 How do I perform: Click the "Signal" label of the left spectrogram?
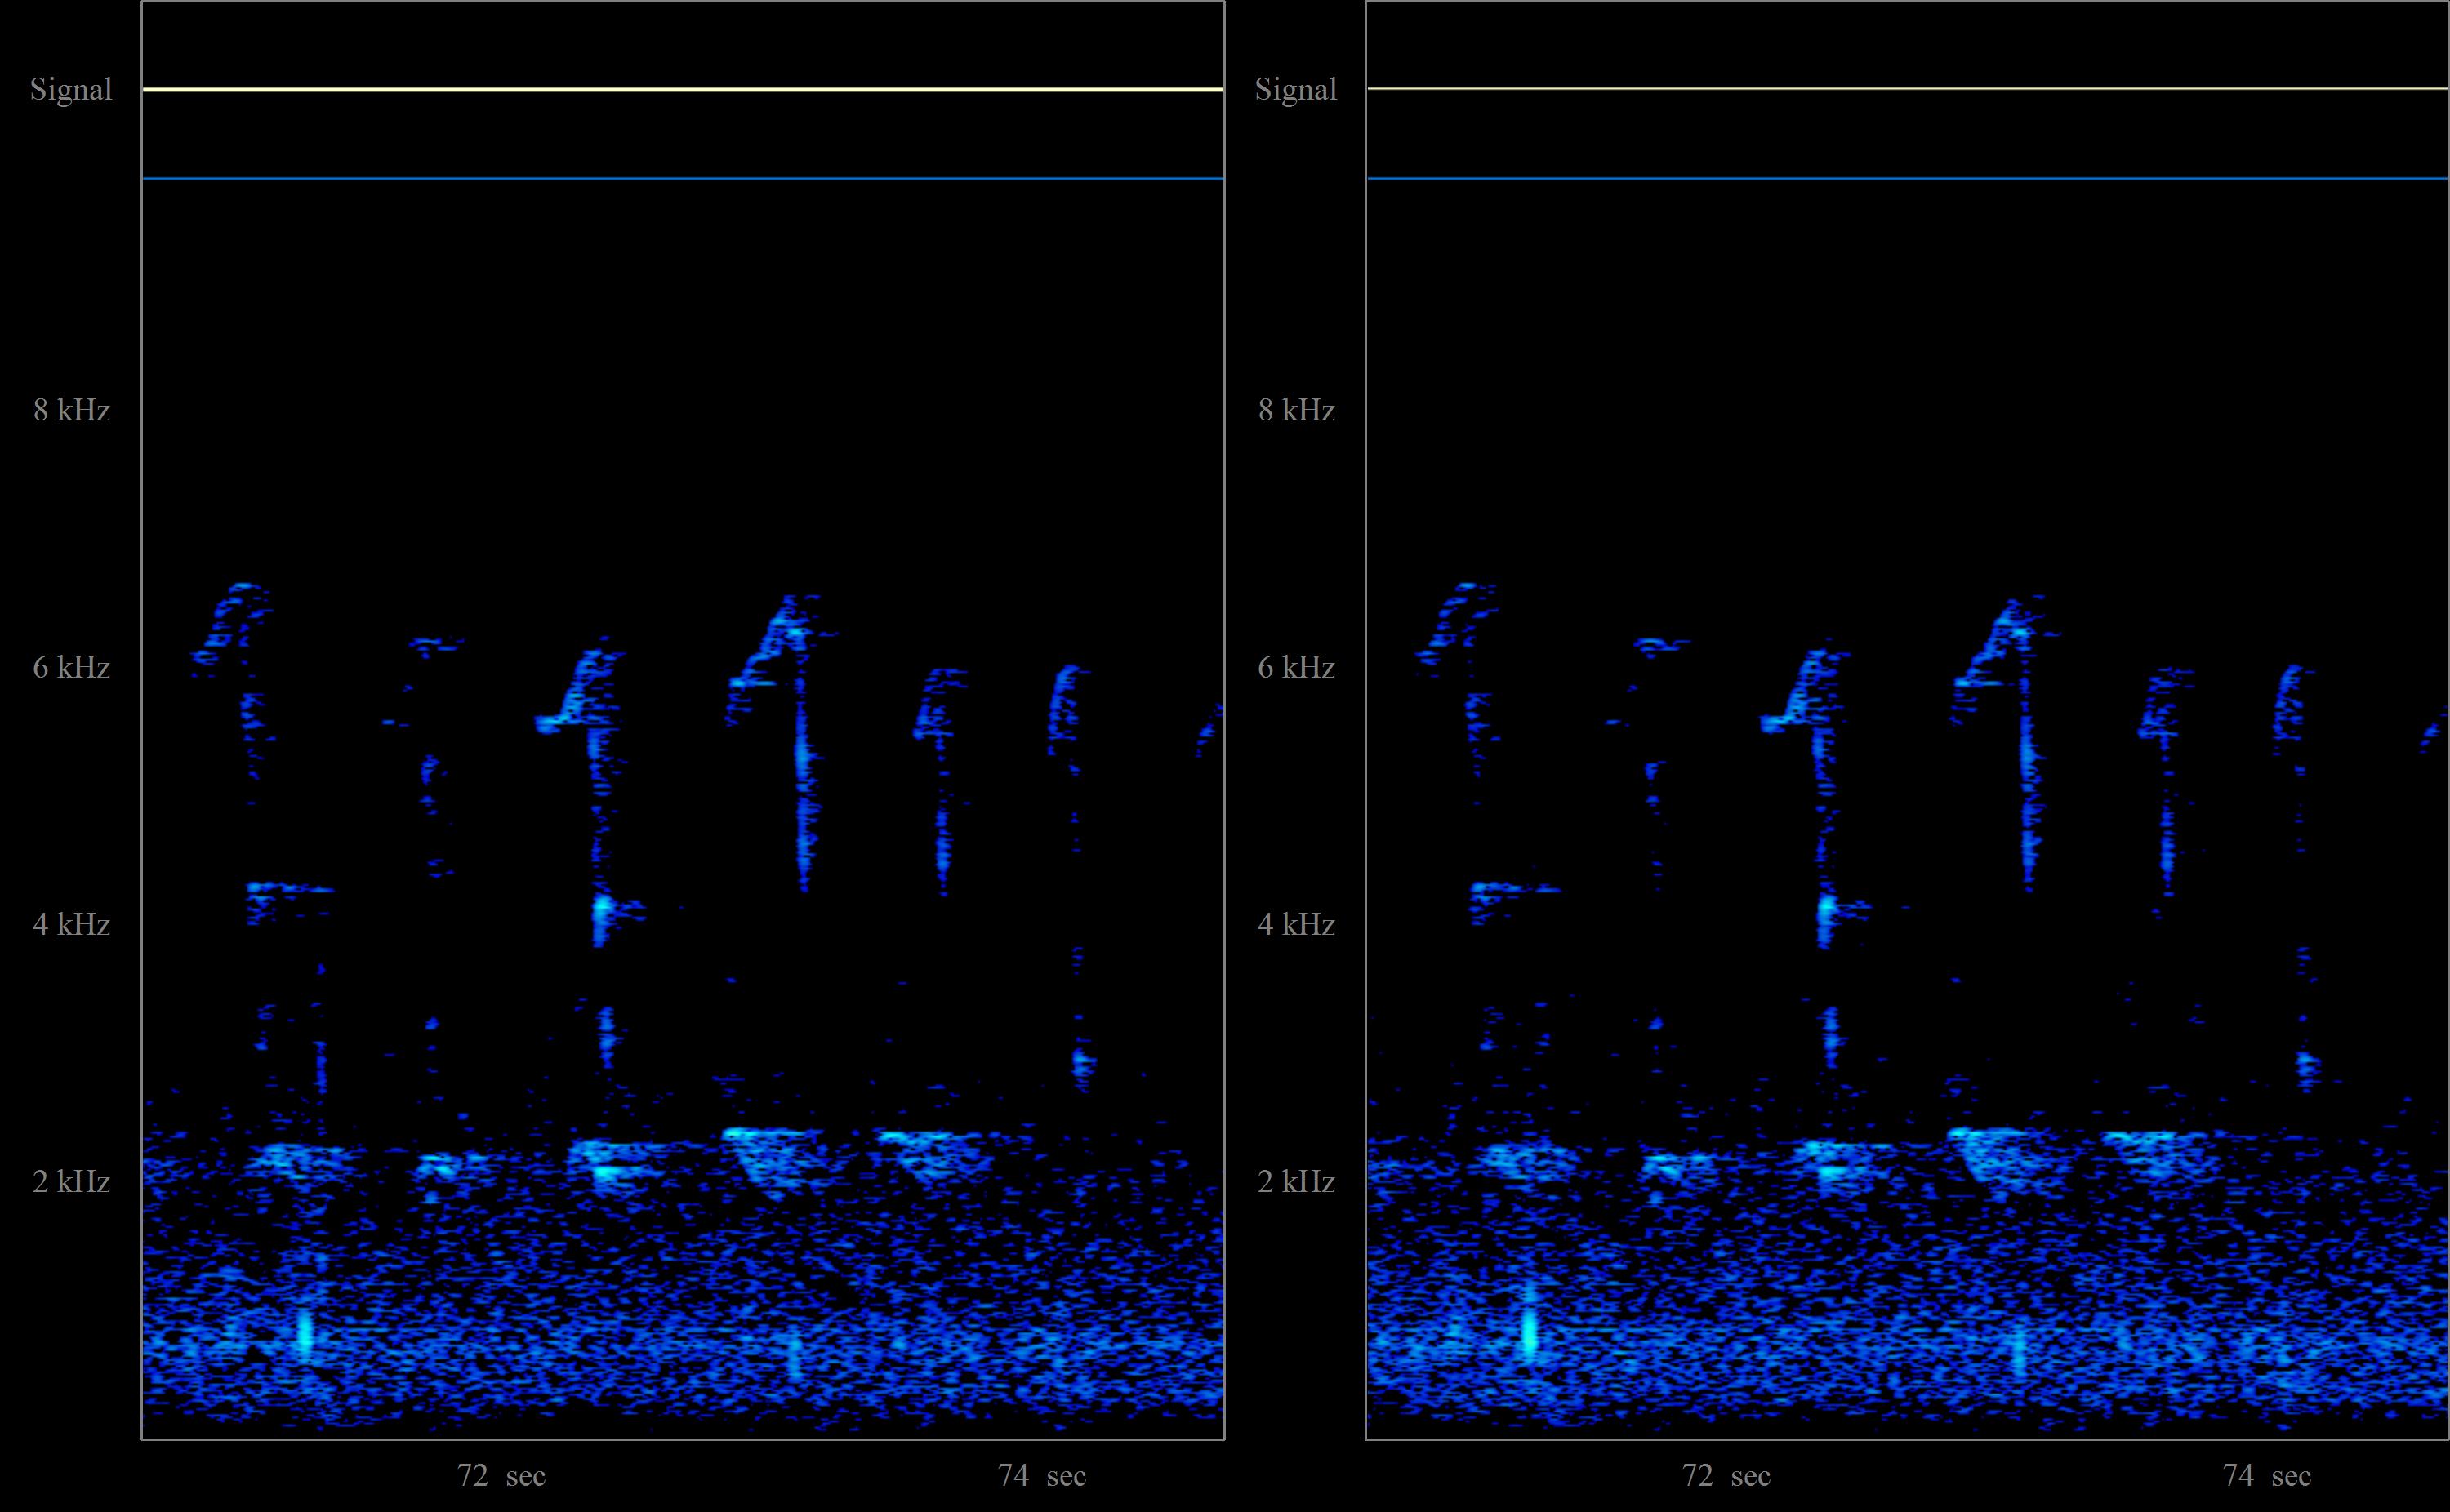(x=71, y=90)
